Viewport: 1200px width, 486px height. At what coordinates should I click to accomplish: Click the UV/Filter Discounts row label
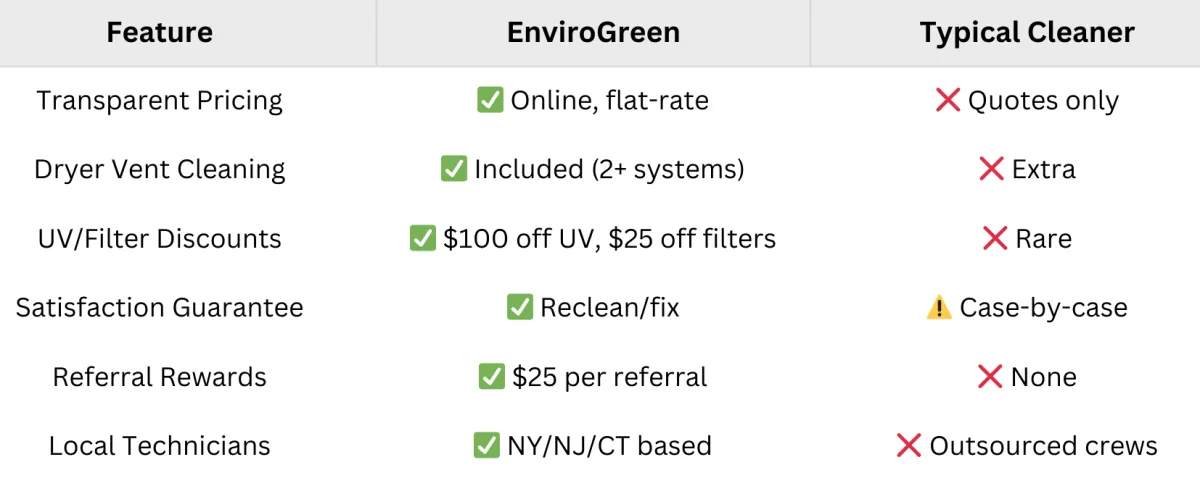tap(160, 239)
